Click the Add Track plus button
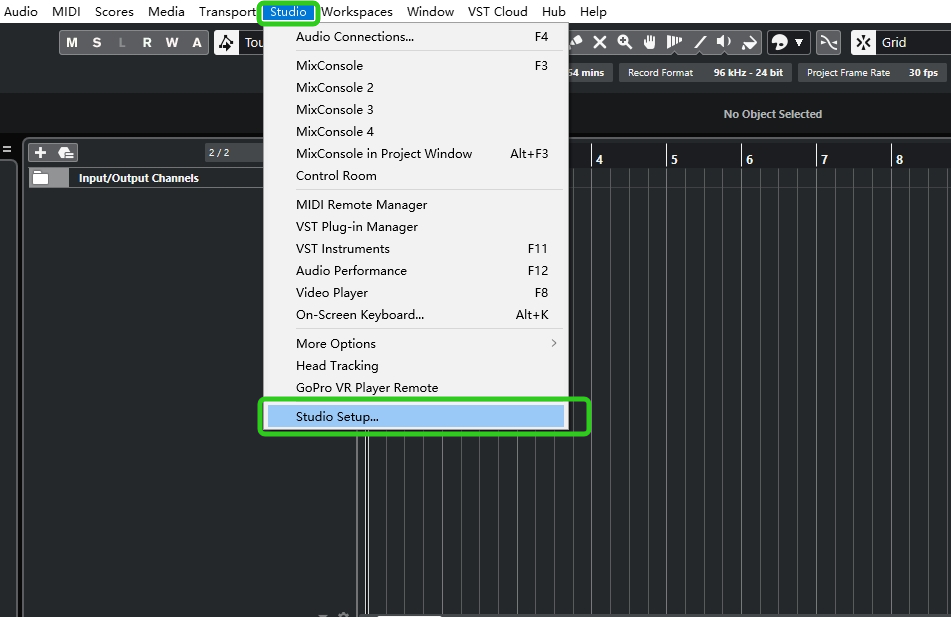 pyautogui.click(x=41, y=153)
